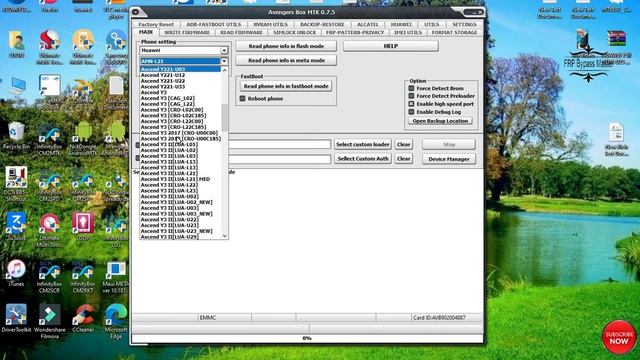The height and width of the screenshot is (360, 640).
Task: Enable Force Detect Preloader option
Action: [x=411, y=96]
